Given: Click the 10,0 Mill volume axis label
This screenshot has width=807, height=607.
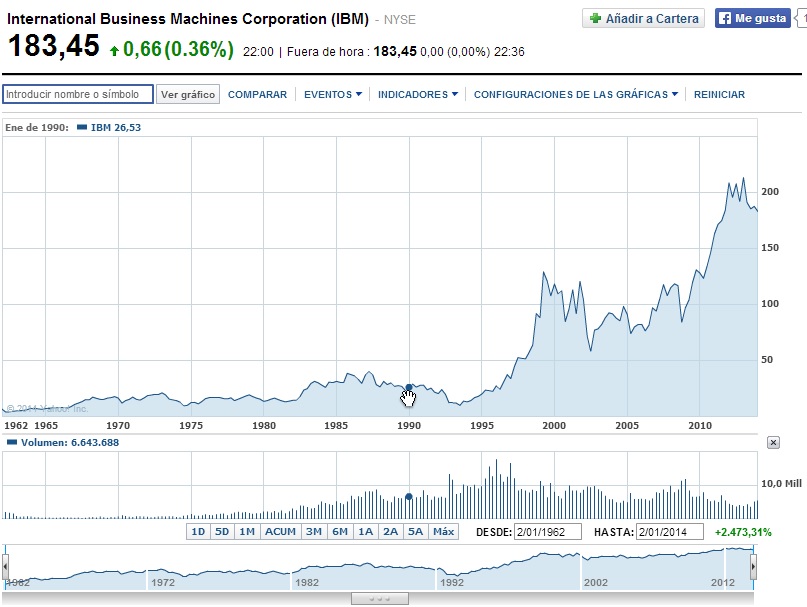Looking at the screenshot, I should click(x=781, y=483).
